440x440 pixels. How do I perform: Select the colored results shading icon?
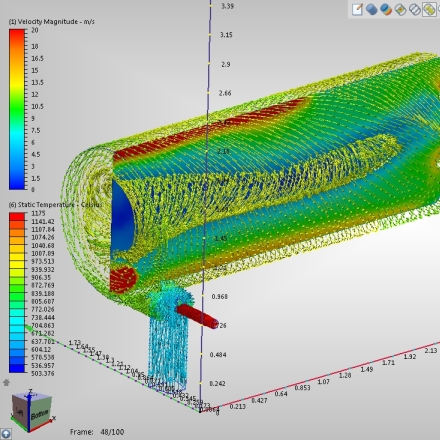click(386, 9)
